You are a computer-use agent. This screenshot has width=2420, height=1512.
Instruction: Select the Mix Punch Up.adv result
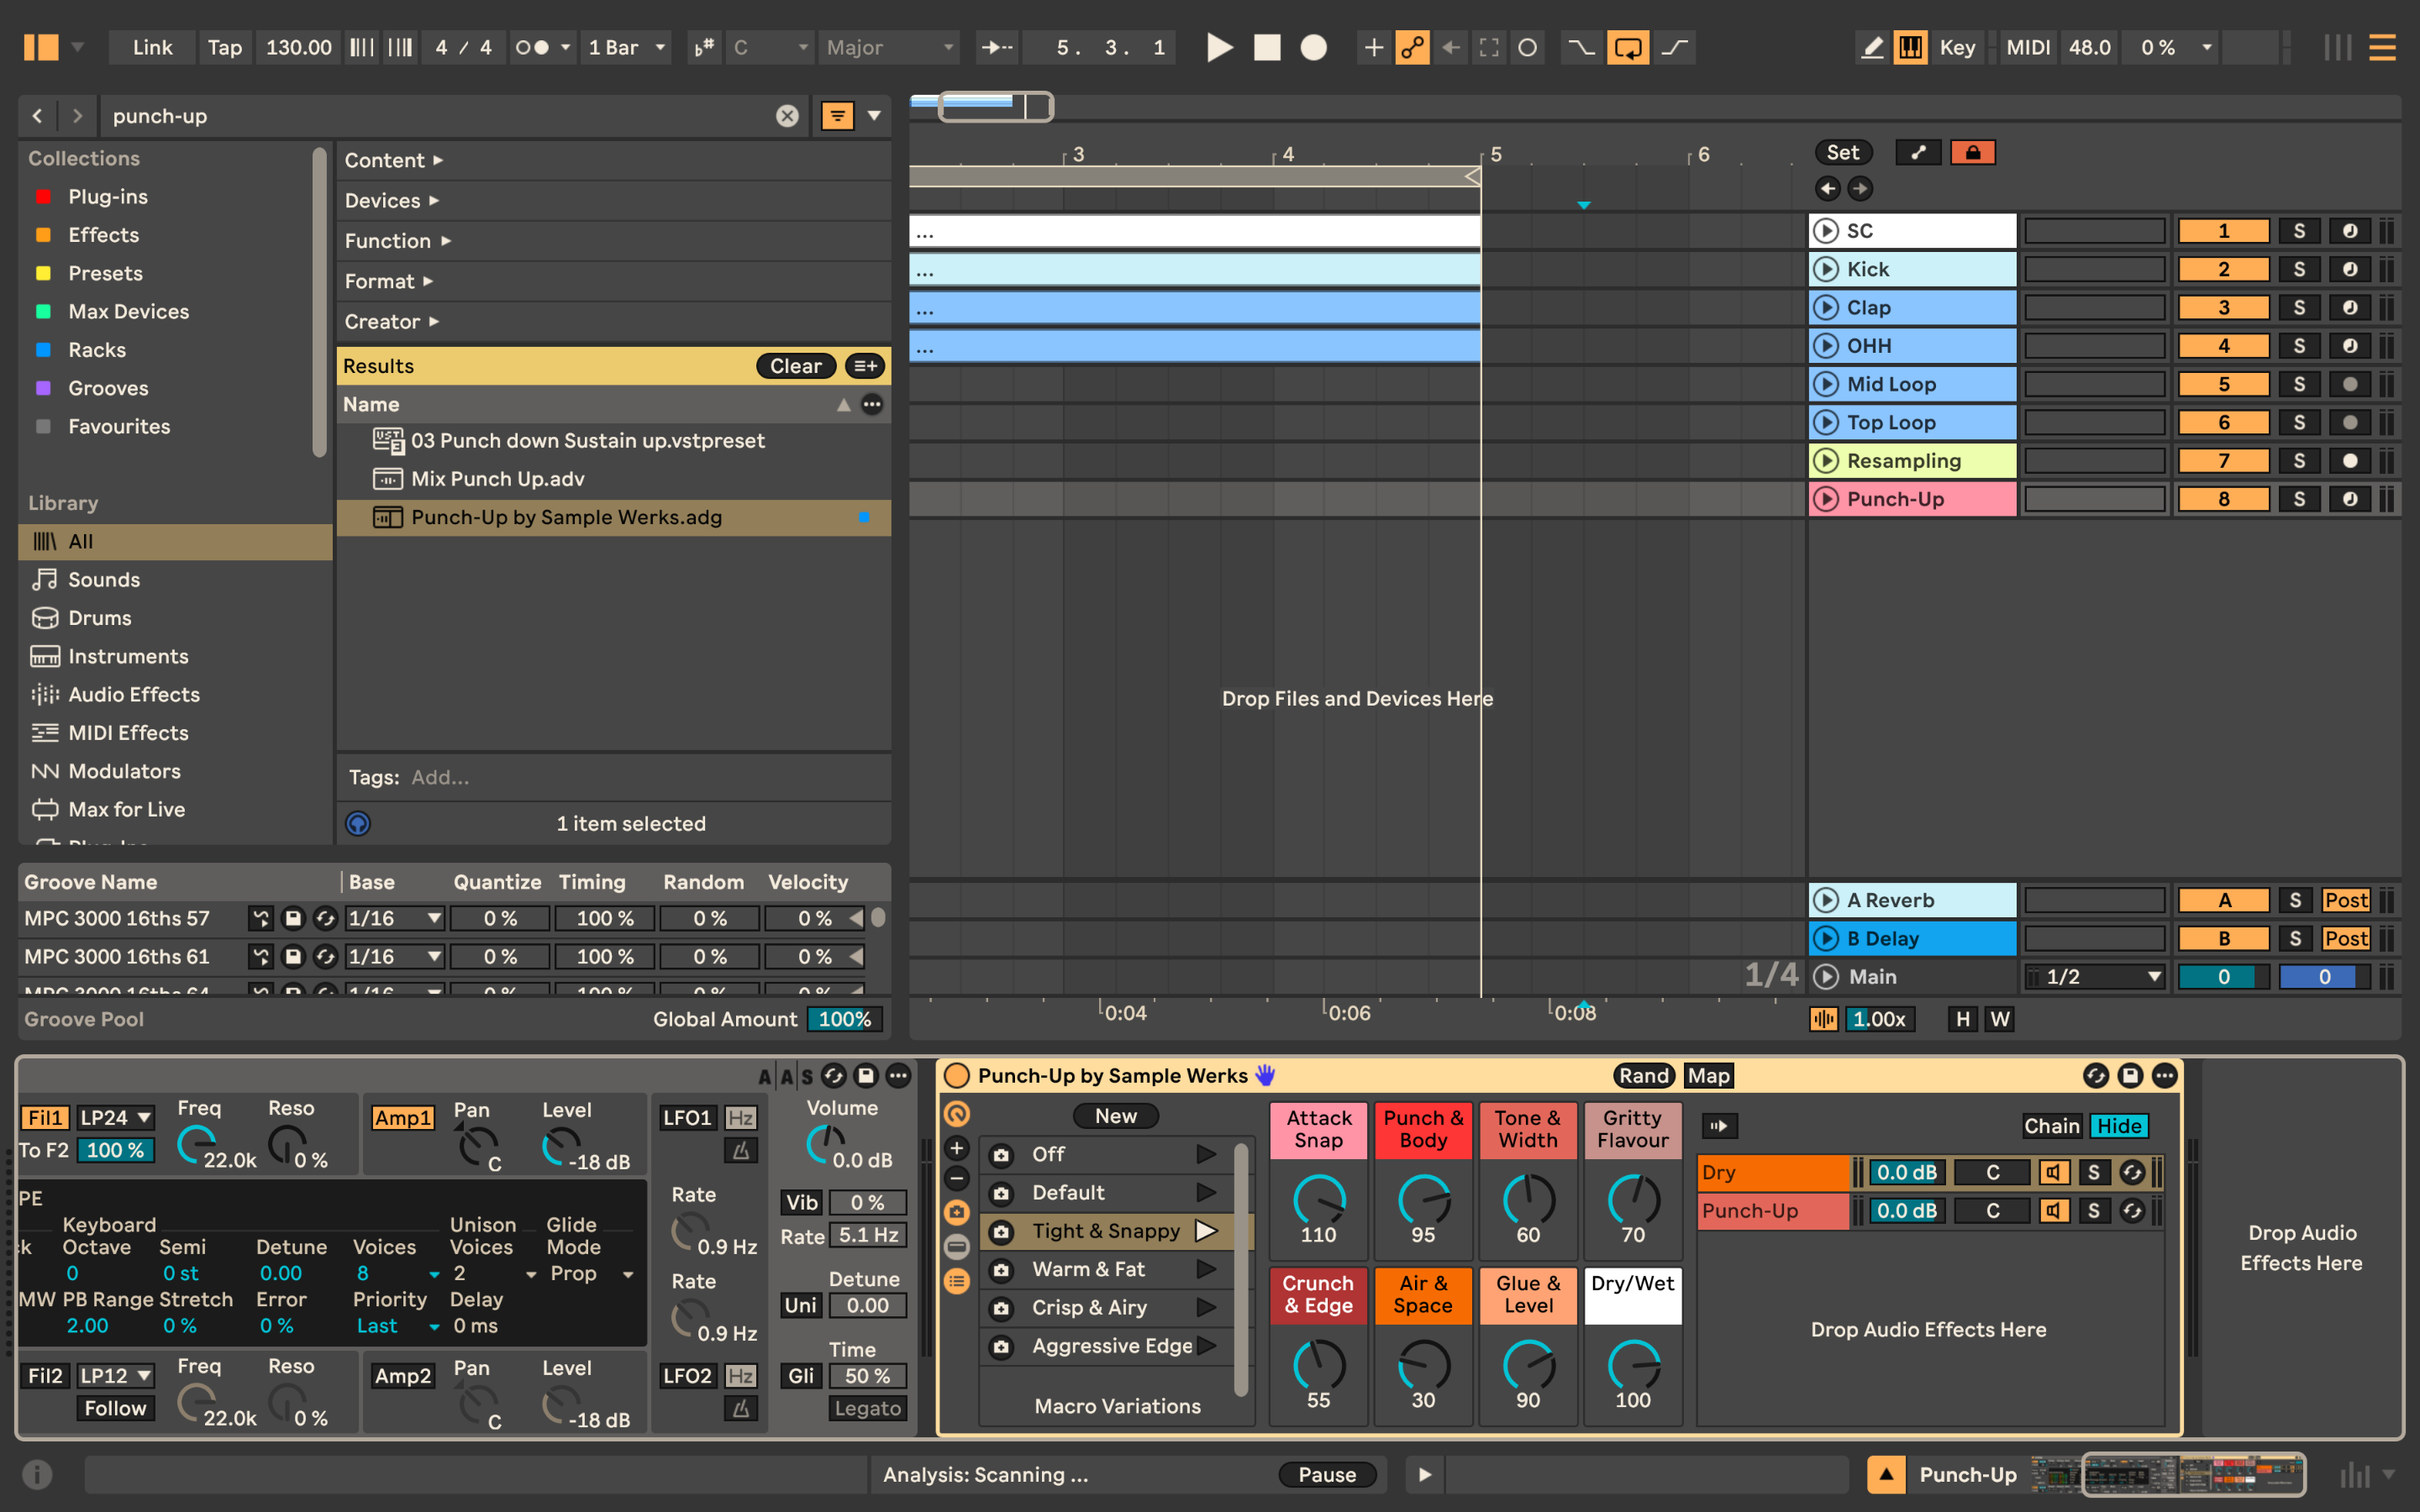[x=497, y=479]
